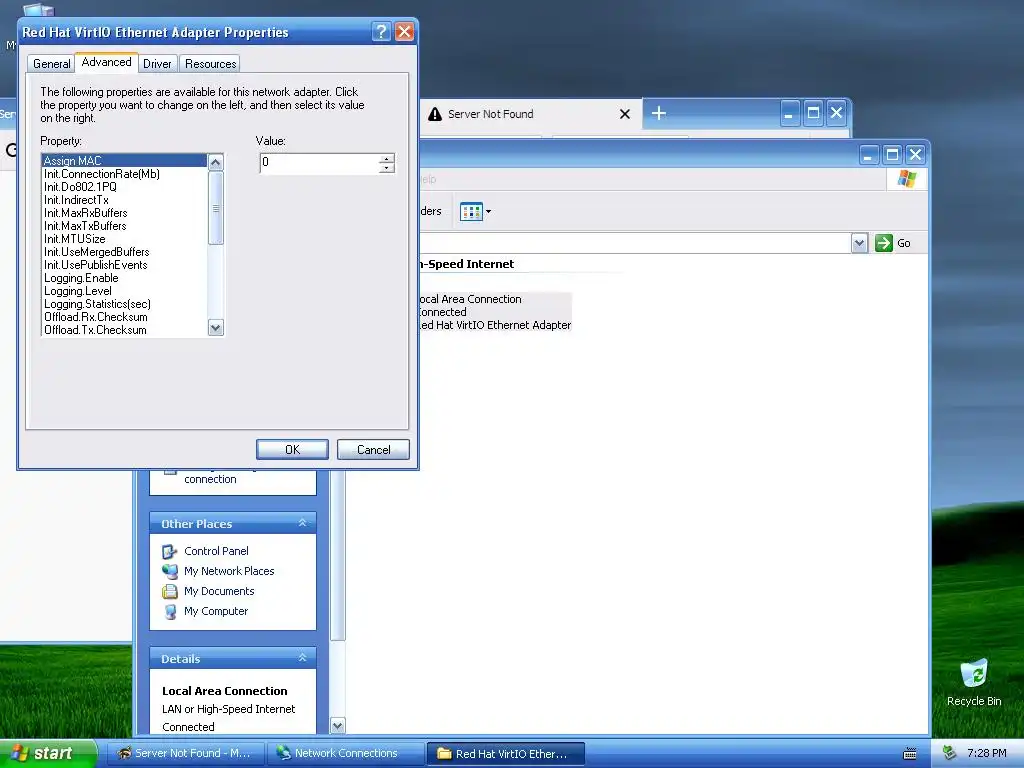Collapse the Details panel

tap(302, 658)
